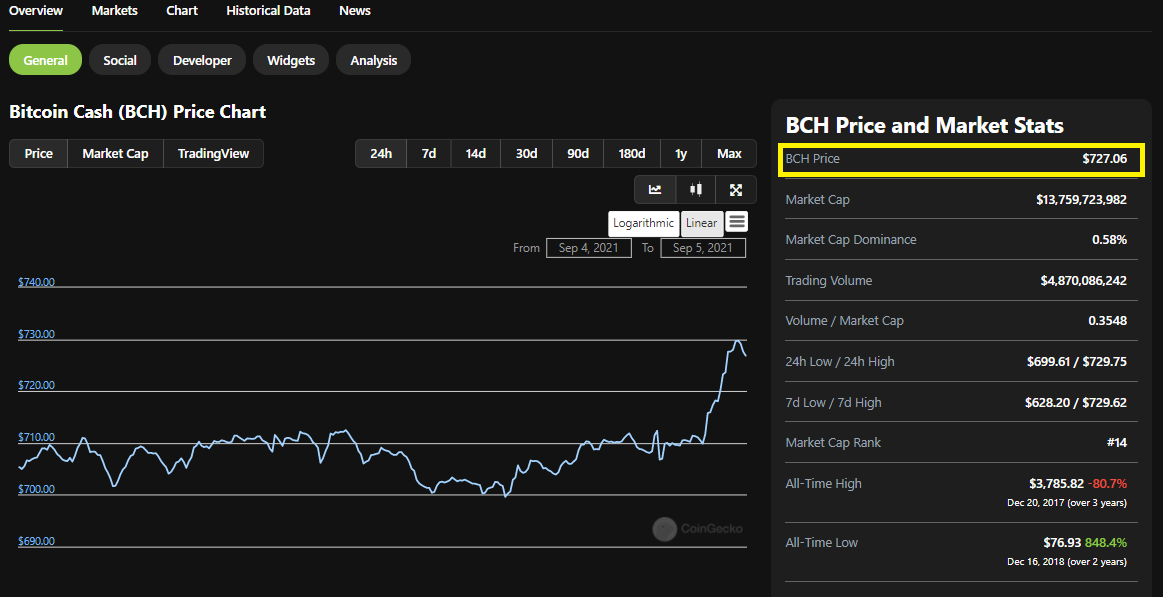Click the All-Time Low price $76.93

tap(1062, 542)
